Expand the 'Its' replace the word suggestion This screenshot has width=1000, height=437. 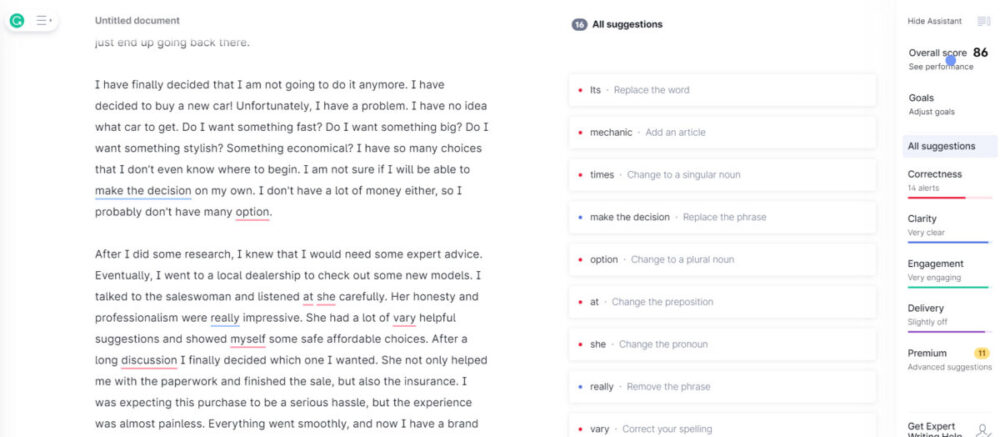pos(722,90)
